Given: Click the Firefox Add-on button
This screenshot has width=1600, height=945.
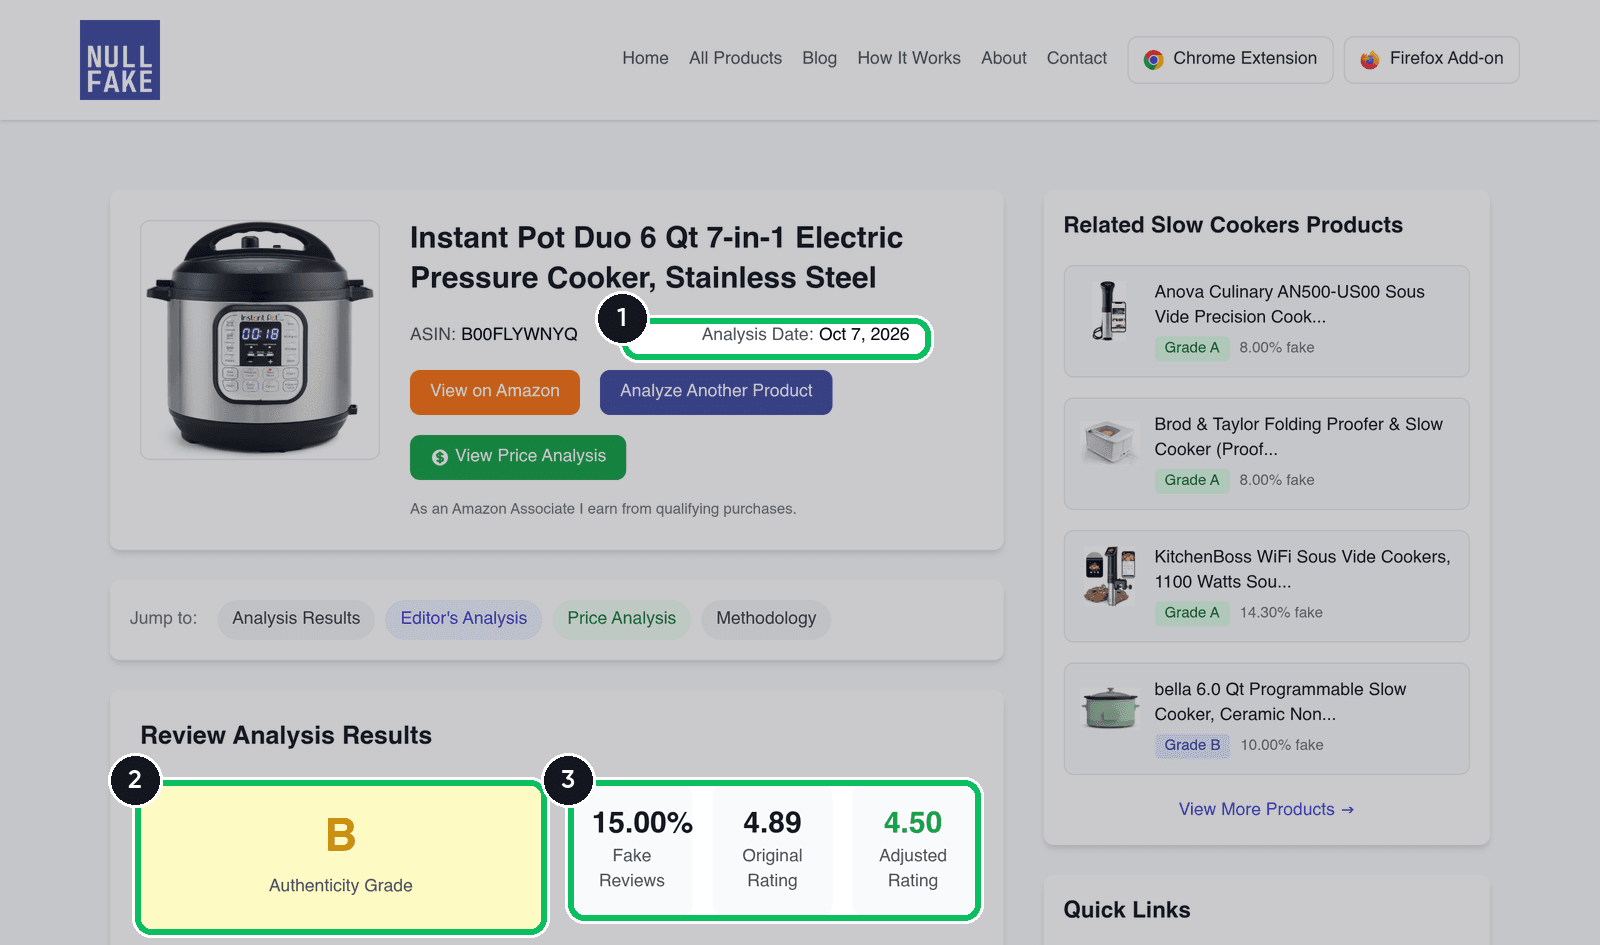Looking at the screenshot, I should click(x=1431, y=60).
